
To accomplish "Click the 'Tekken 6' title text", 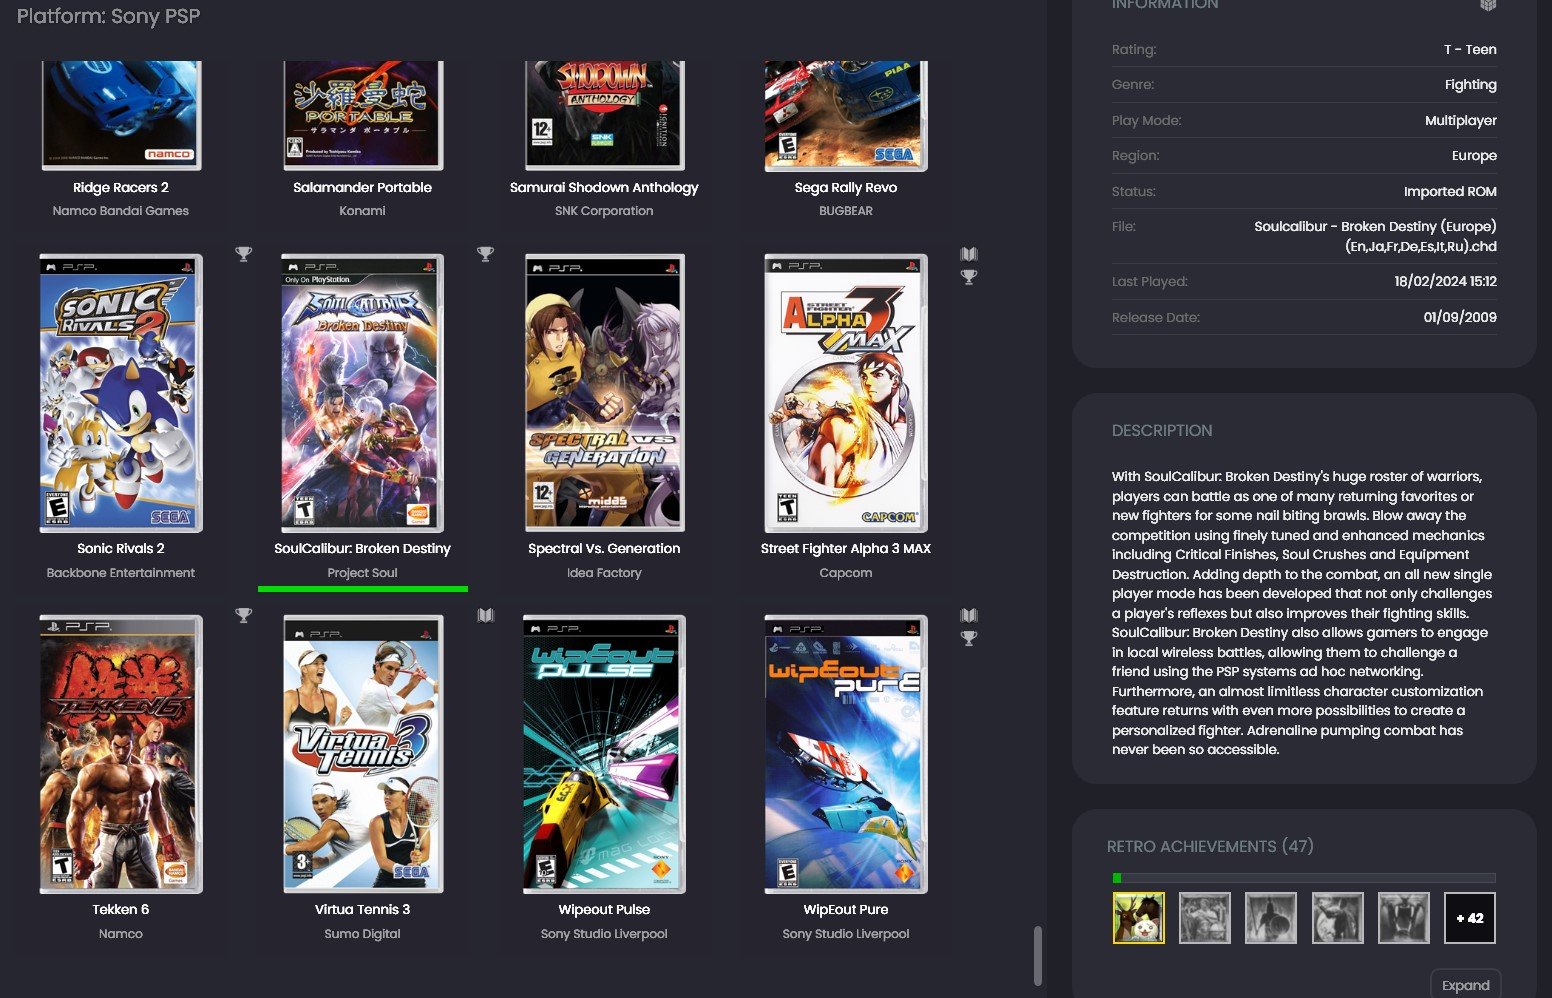I will coord(121,909).
